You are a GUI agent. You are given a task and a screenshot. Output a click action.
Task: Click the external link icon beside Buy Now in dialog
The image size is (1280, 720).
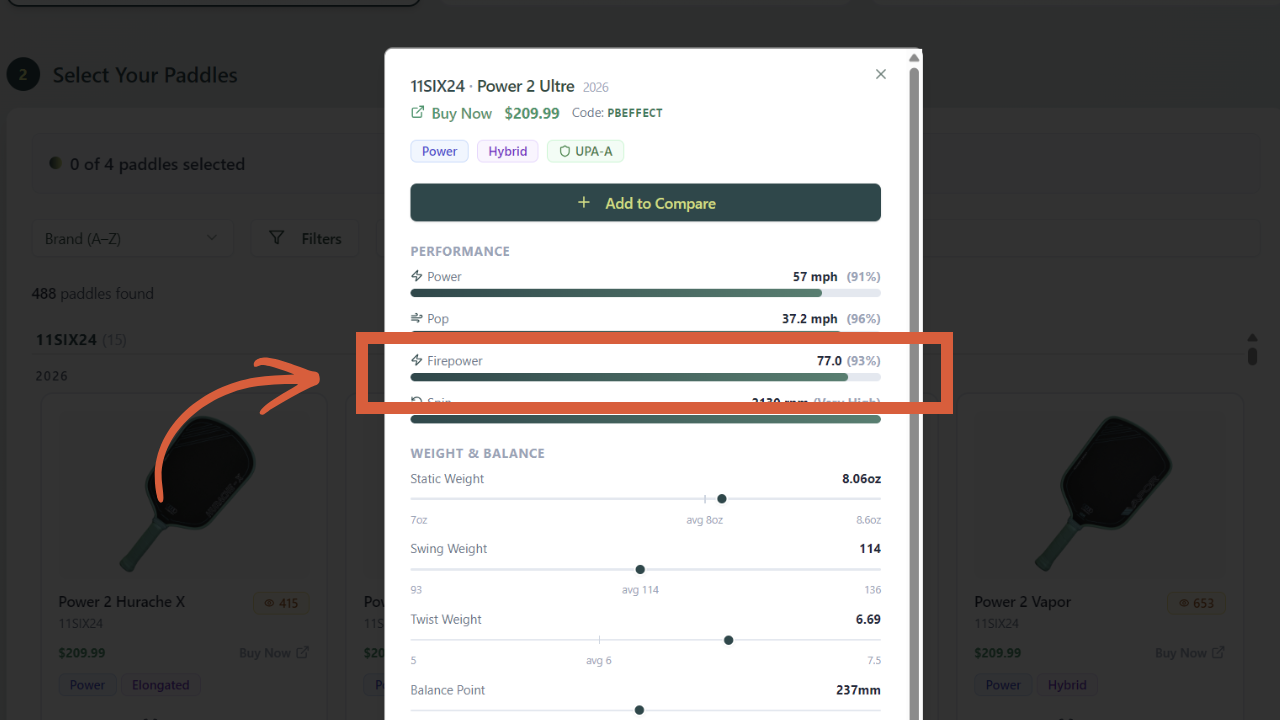(418, 112)
